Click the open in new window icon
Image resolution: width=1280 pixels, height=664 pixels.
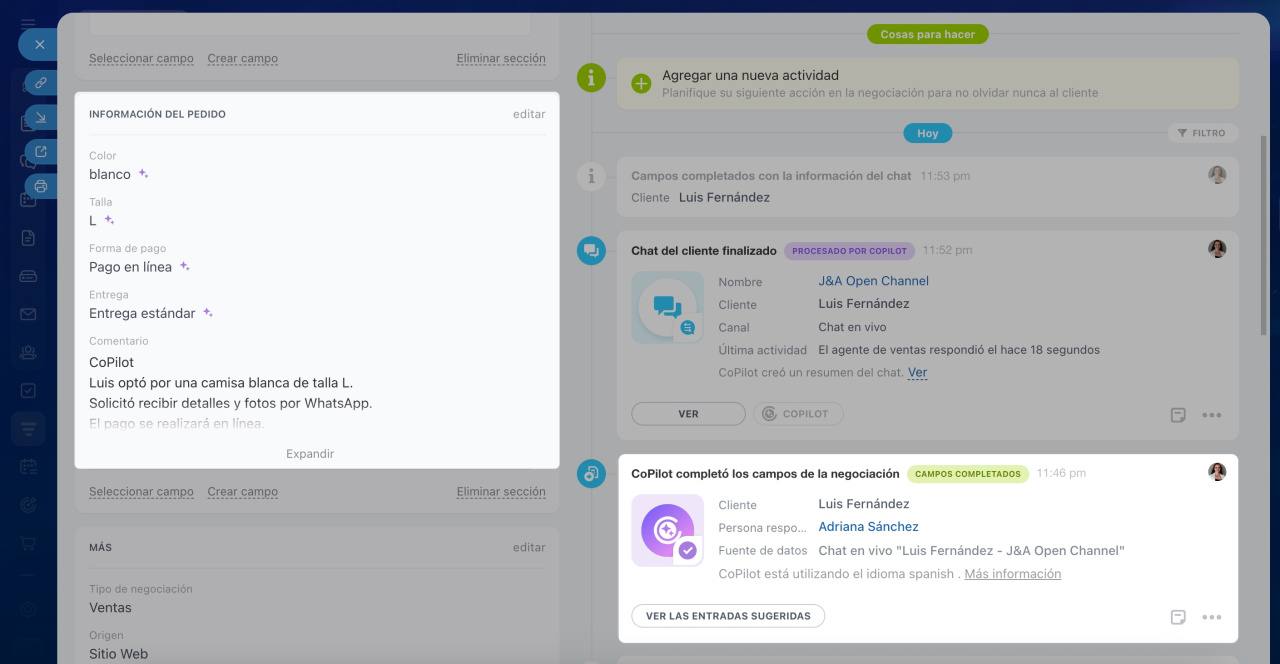[41, 152]
